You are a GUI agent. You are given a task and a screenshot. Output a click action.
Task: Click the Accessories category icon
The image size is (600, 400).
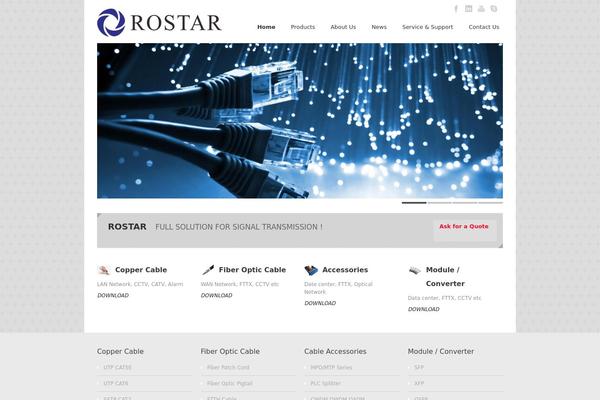(311, 270)
